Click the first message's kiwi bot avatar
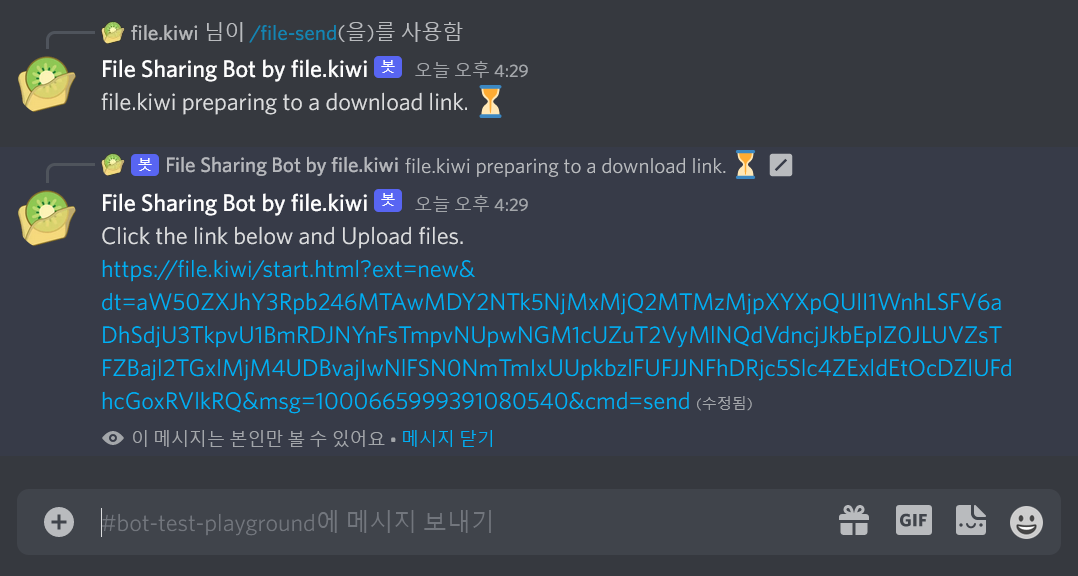 point(47,84)
